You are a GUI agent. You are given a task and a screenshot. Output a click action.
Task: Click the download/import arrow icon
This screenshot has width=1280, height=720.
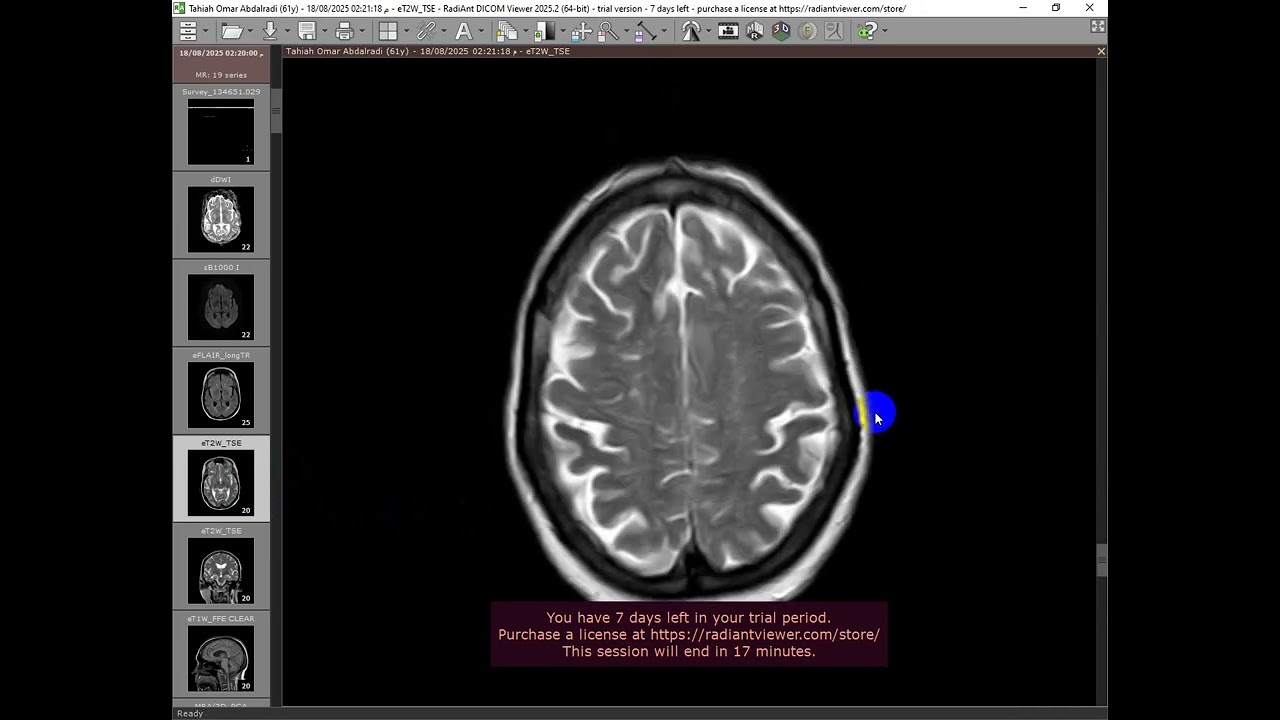270,31
